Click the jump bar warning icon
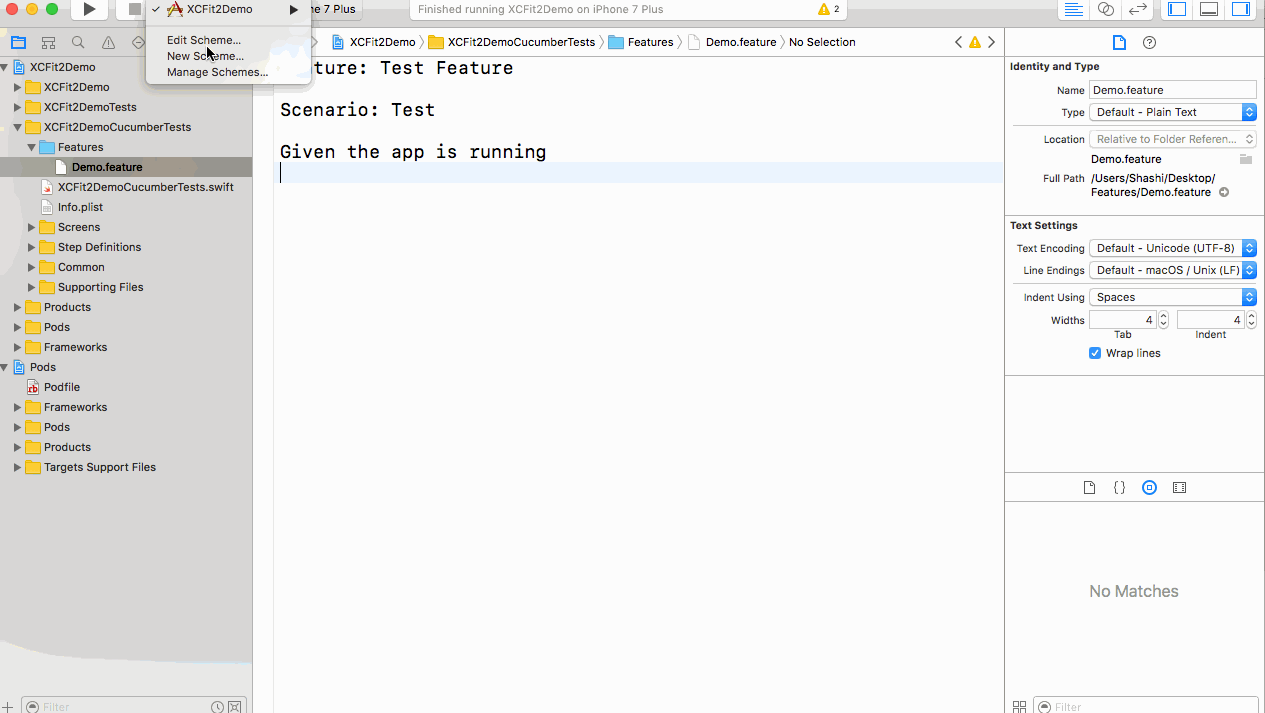The height and width of the screenshot is (713, 1265). pyautogui.click(x=975, y=42)
